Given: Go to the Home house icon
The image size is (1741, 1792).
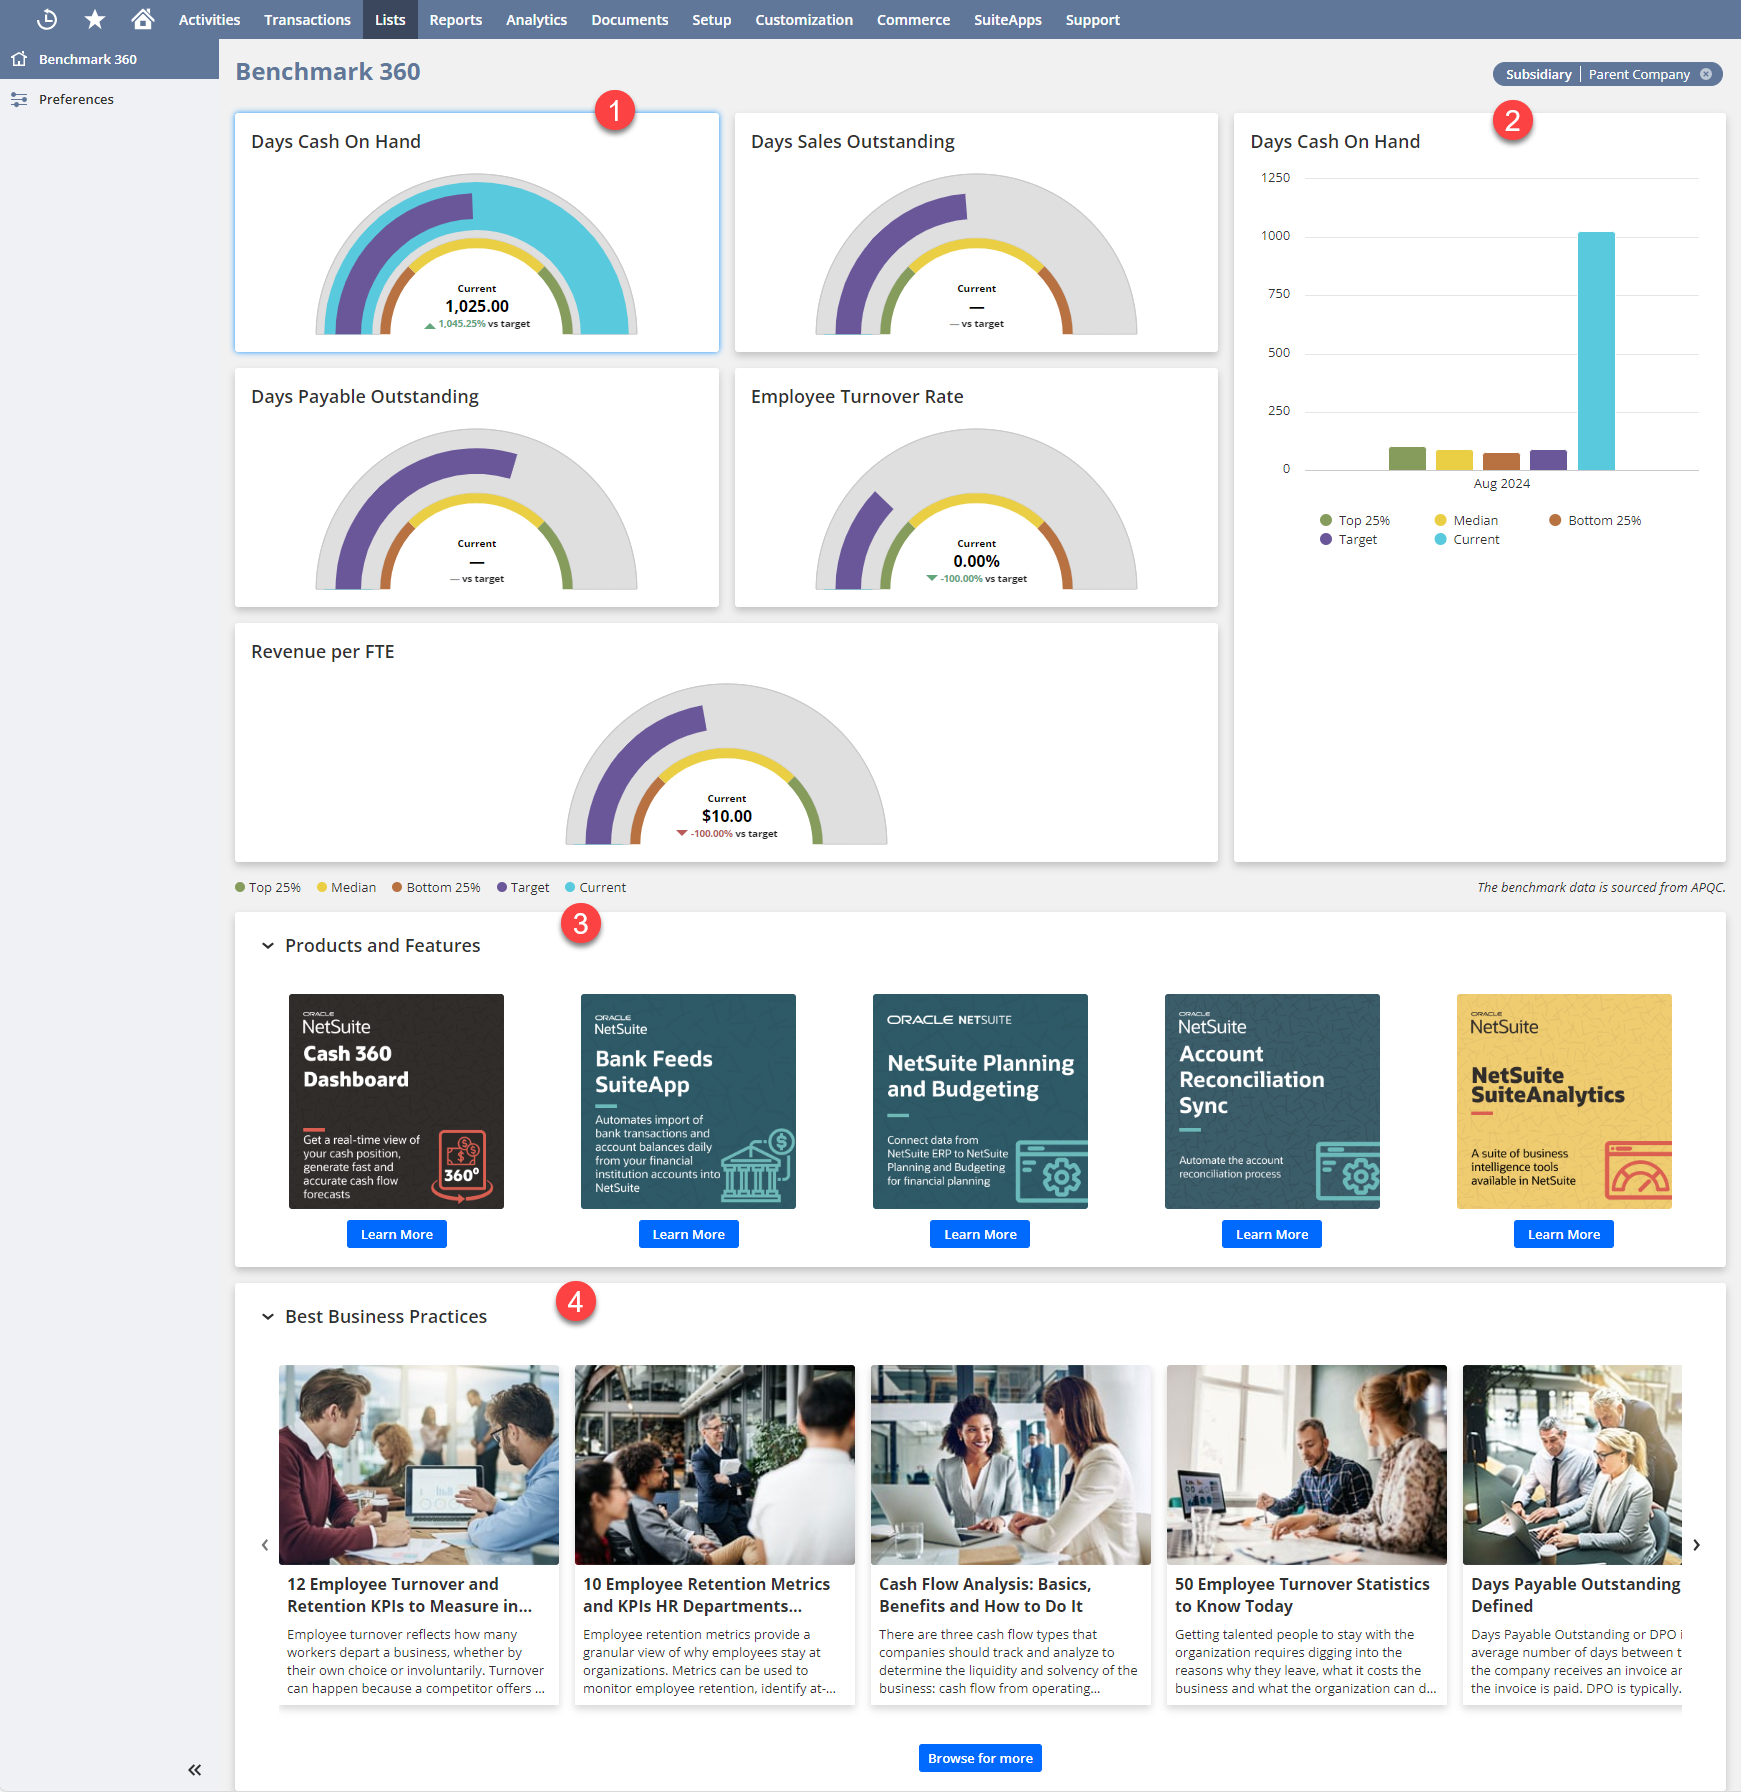Looking at the screenshot, I should pos(143,19).
